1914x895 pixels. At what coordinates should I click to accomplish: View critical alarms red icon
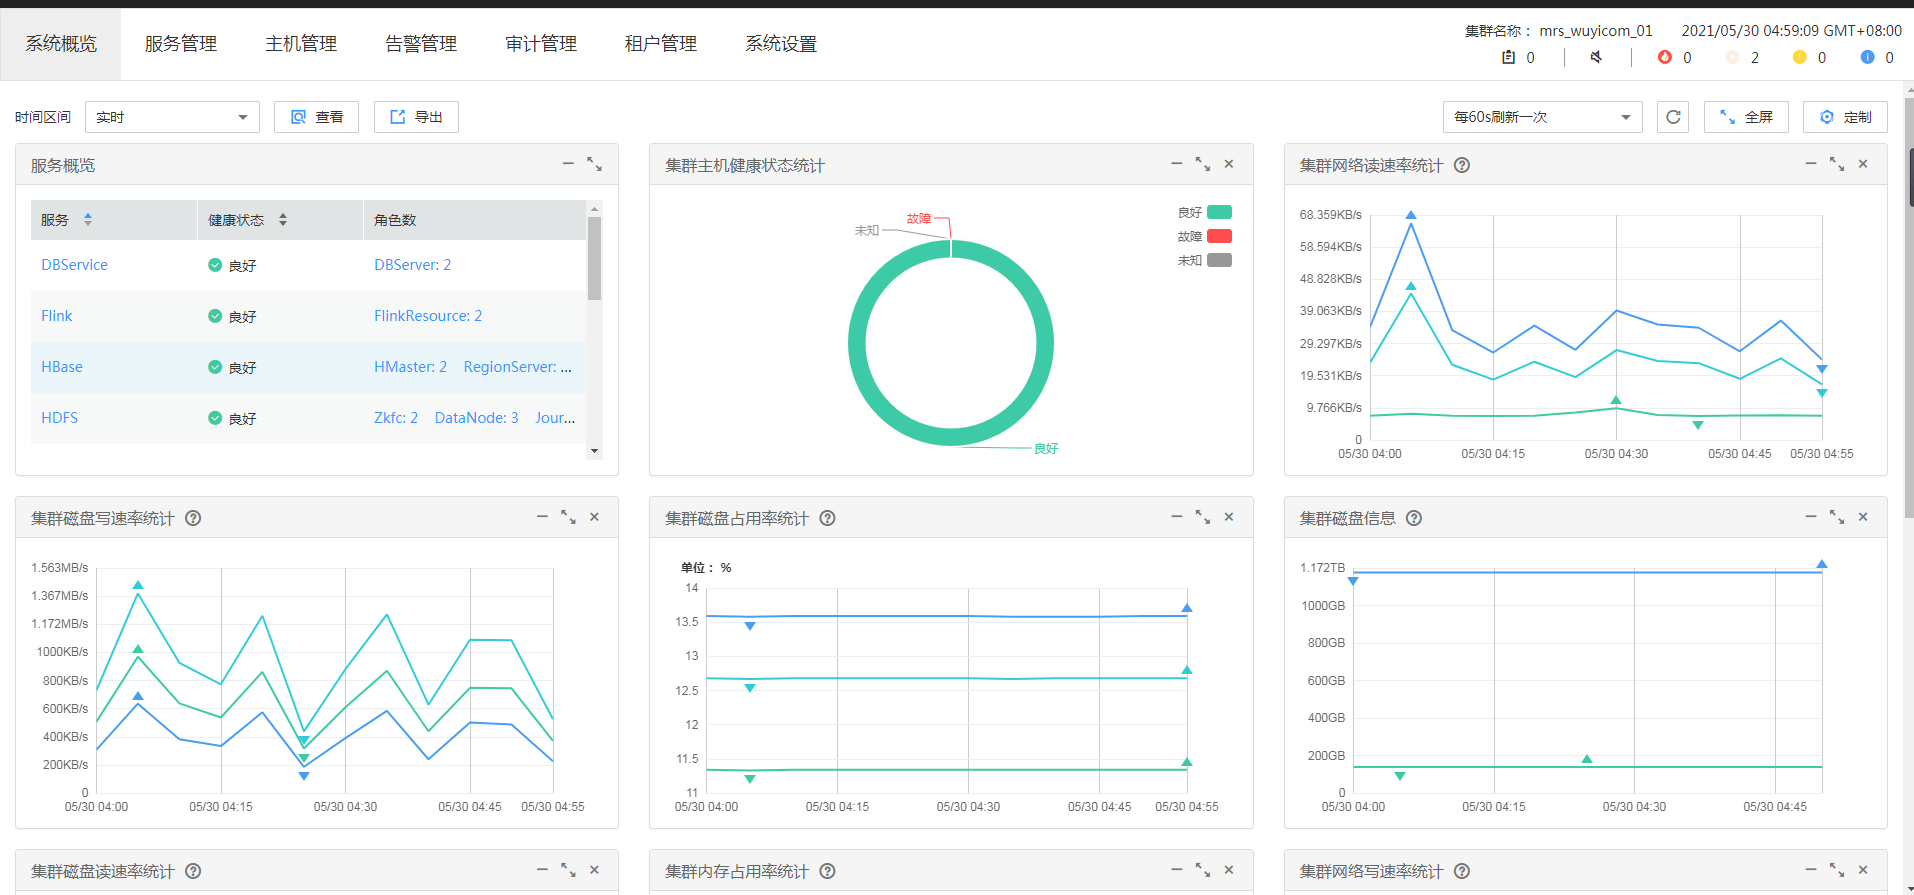(1664, 57)
